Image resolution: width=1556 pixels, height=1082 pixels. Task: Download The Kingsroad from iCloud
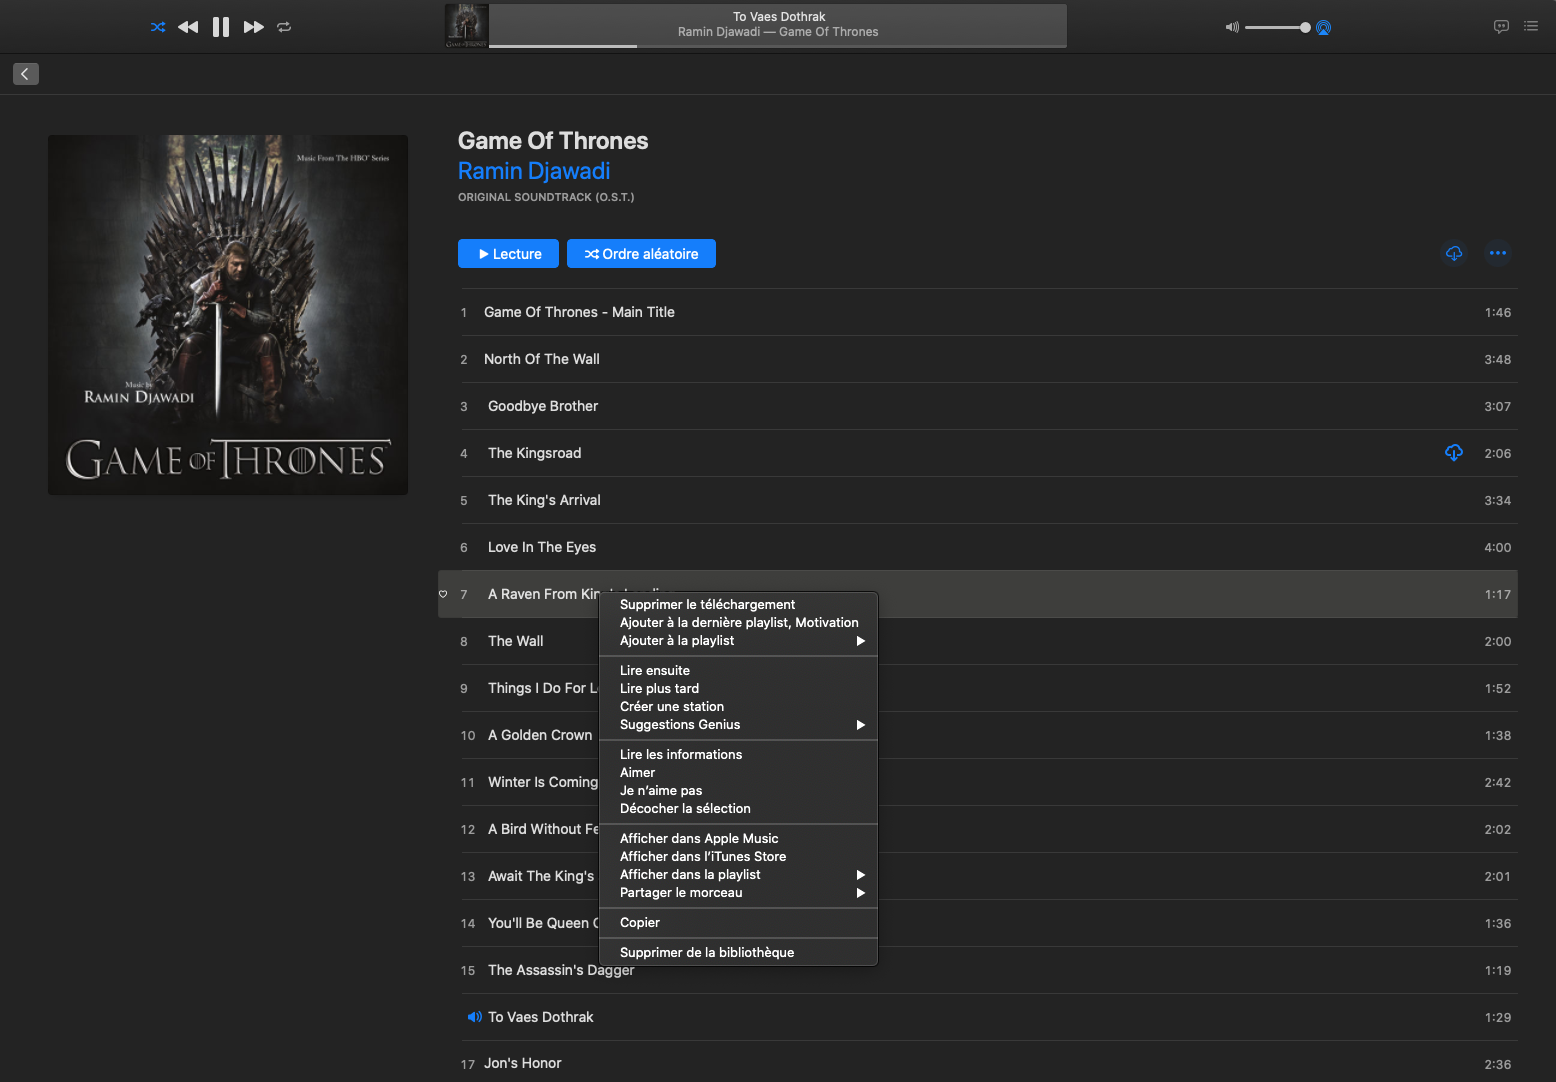tap(1454, 453)
